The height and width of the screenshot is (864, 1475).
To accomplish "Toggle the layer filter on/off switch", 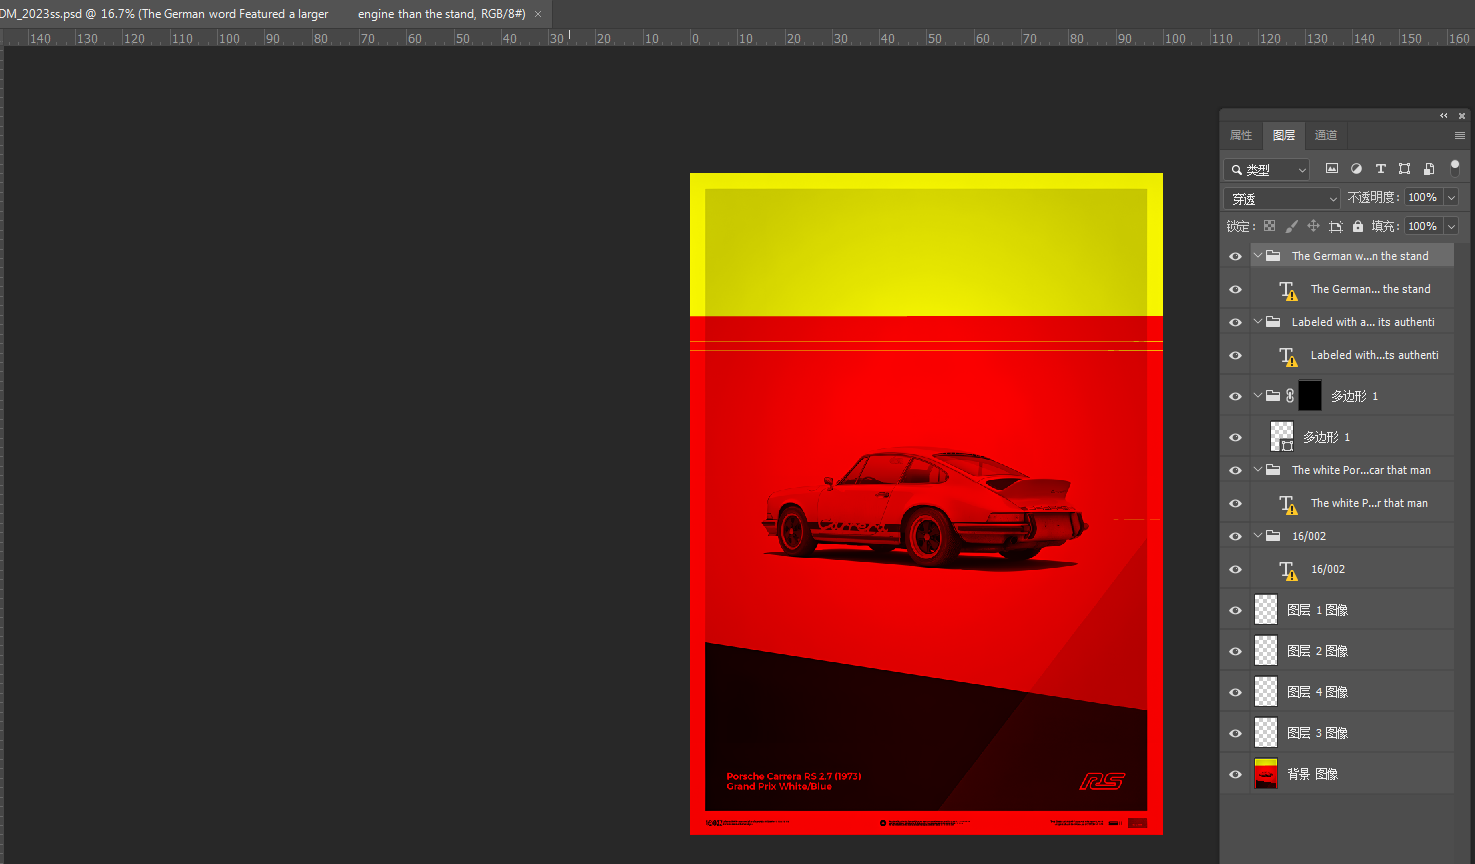I will (x=1455, y=168).
